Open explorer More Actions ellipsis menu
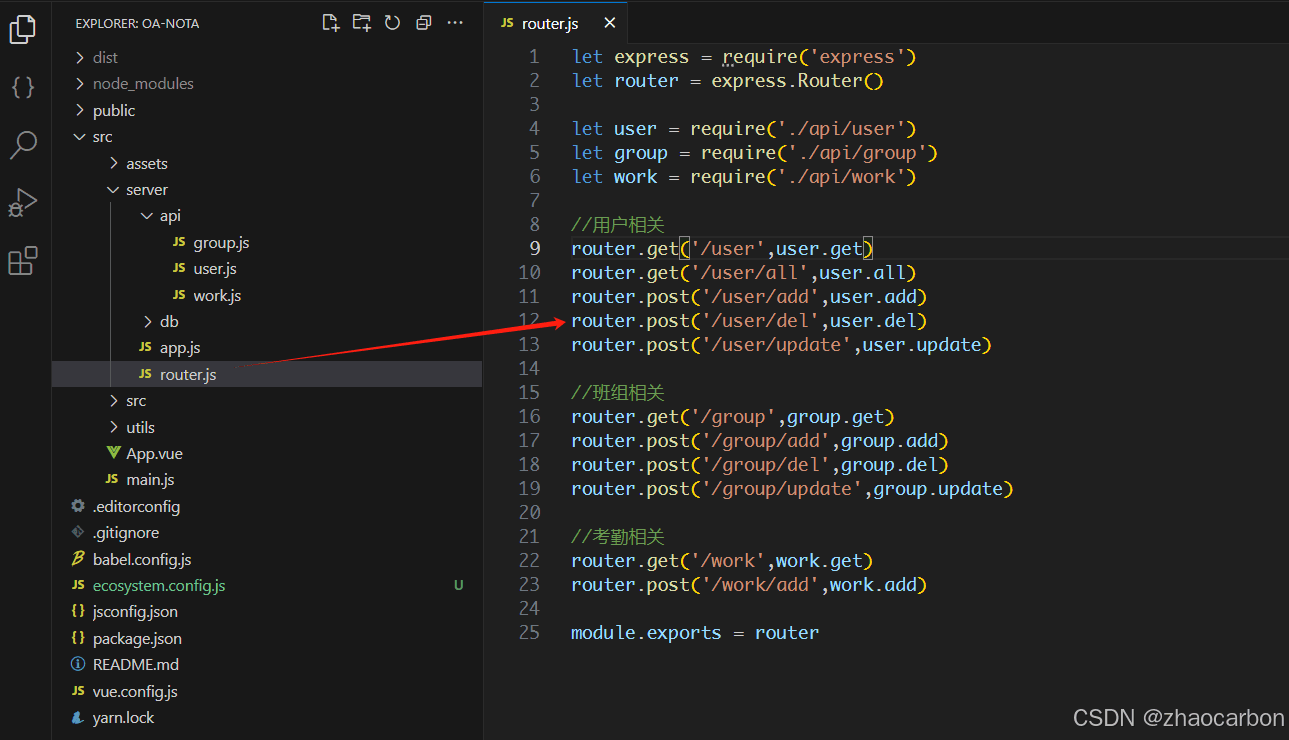The image size is (1289, 740). click(x=455, y=23)
